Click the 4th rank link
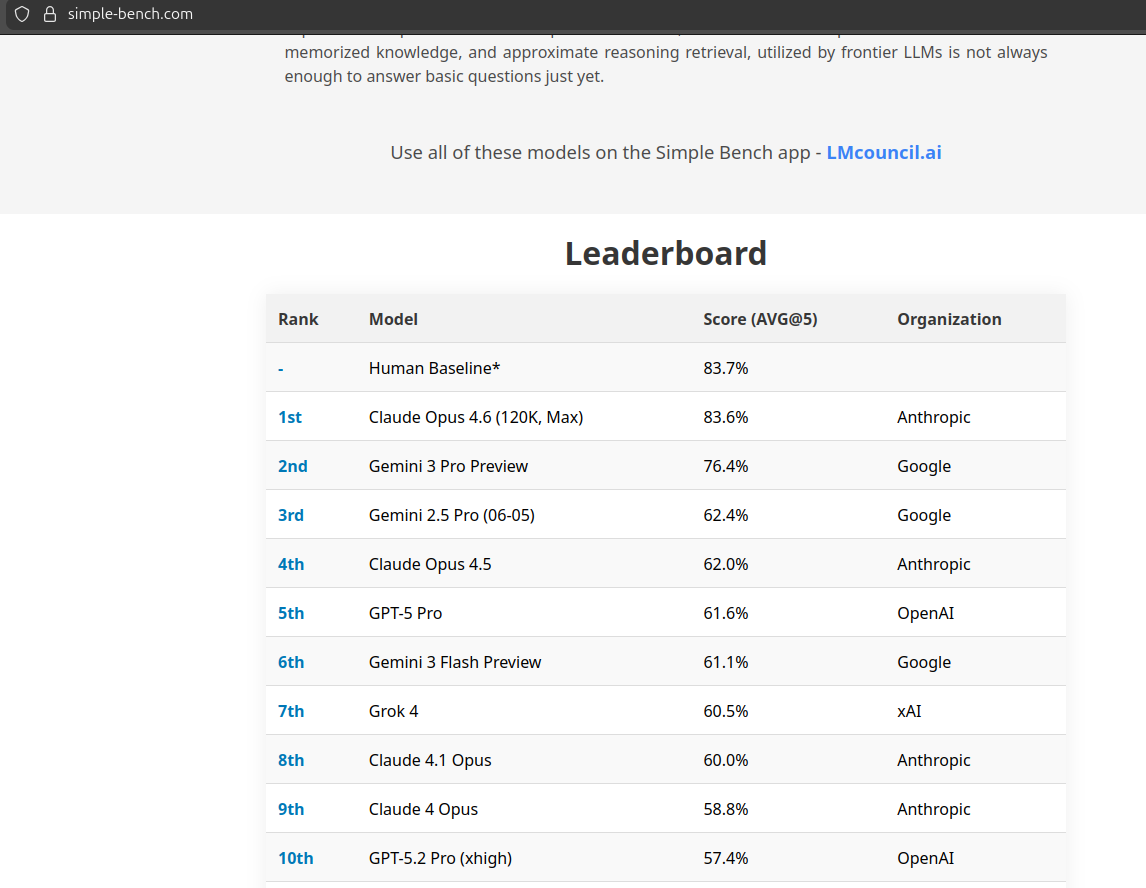 (291, 564)
